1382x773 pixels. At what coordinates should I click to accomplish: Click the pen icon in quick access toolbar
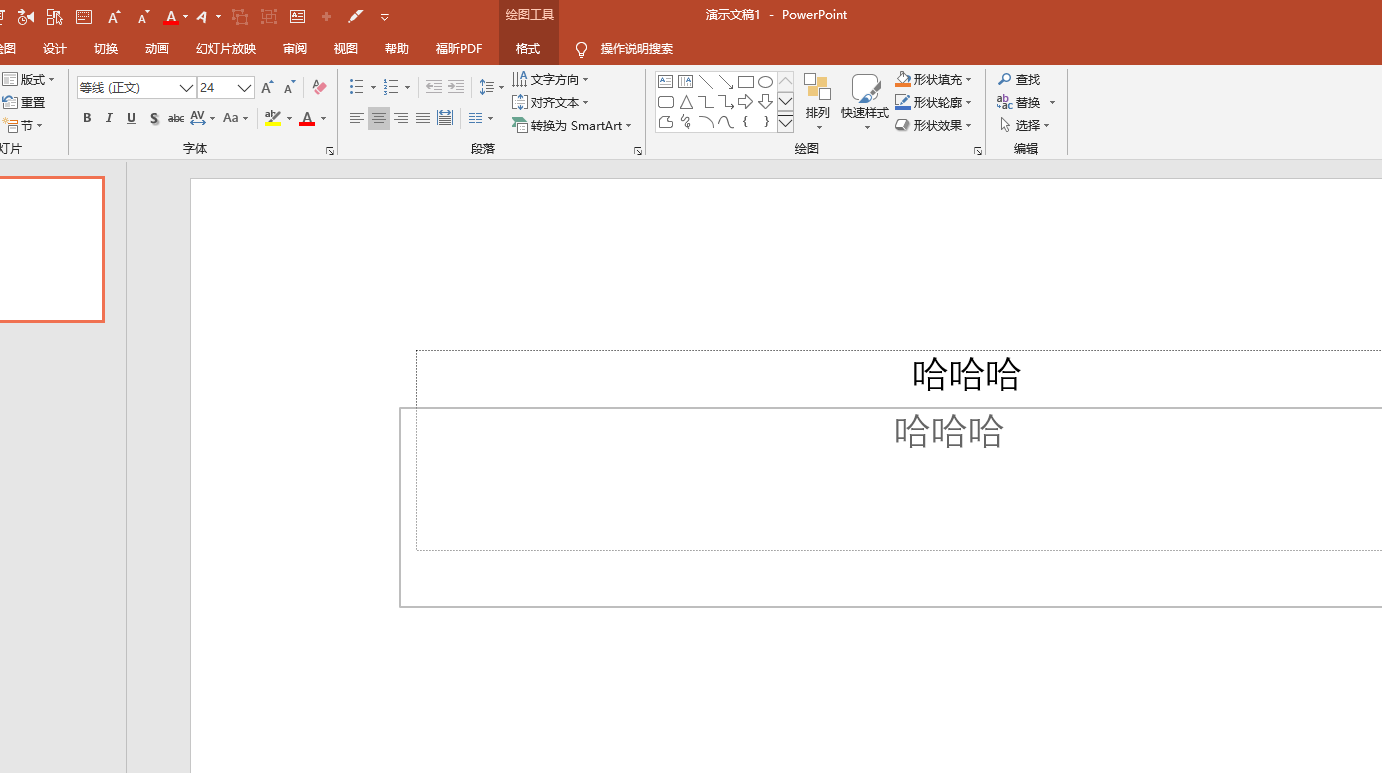pos(355,17)
